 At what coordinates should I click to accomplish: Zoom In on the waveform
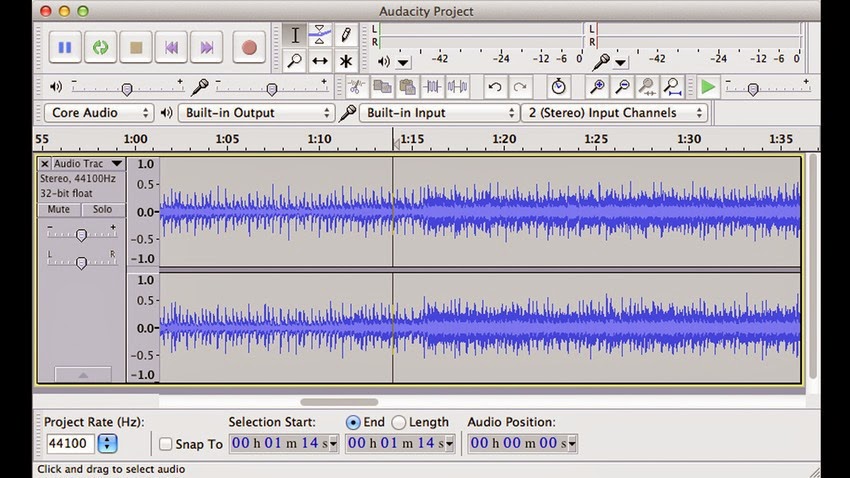click(x=597, y=87)
